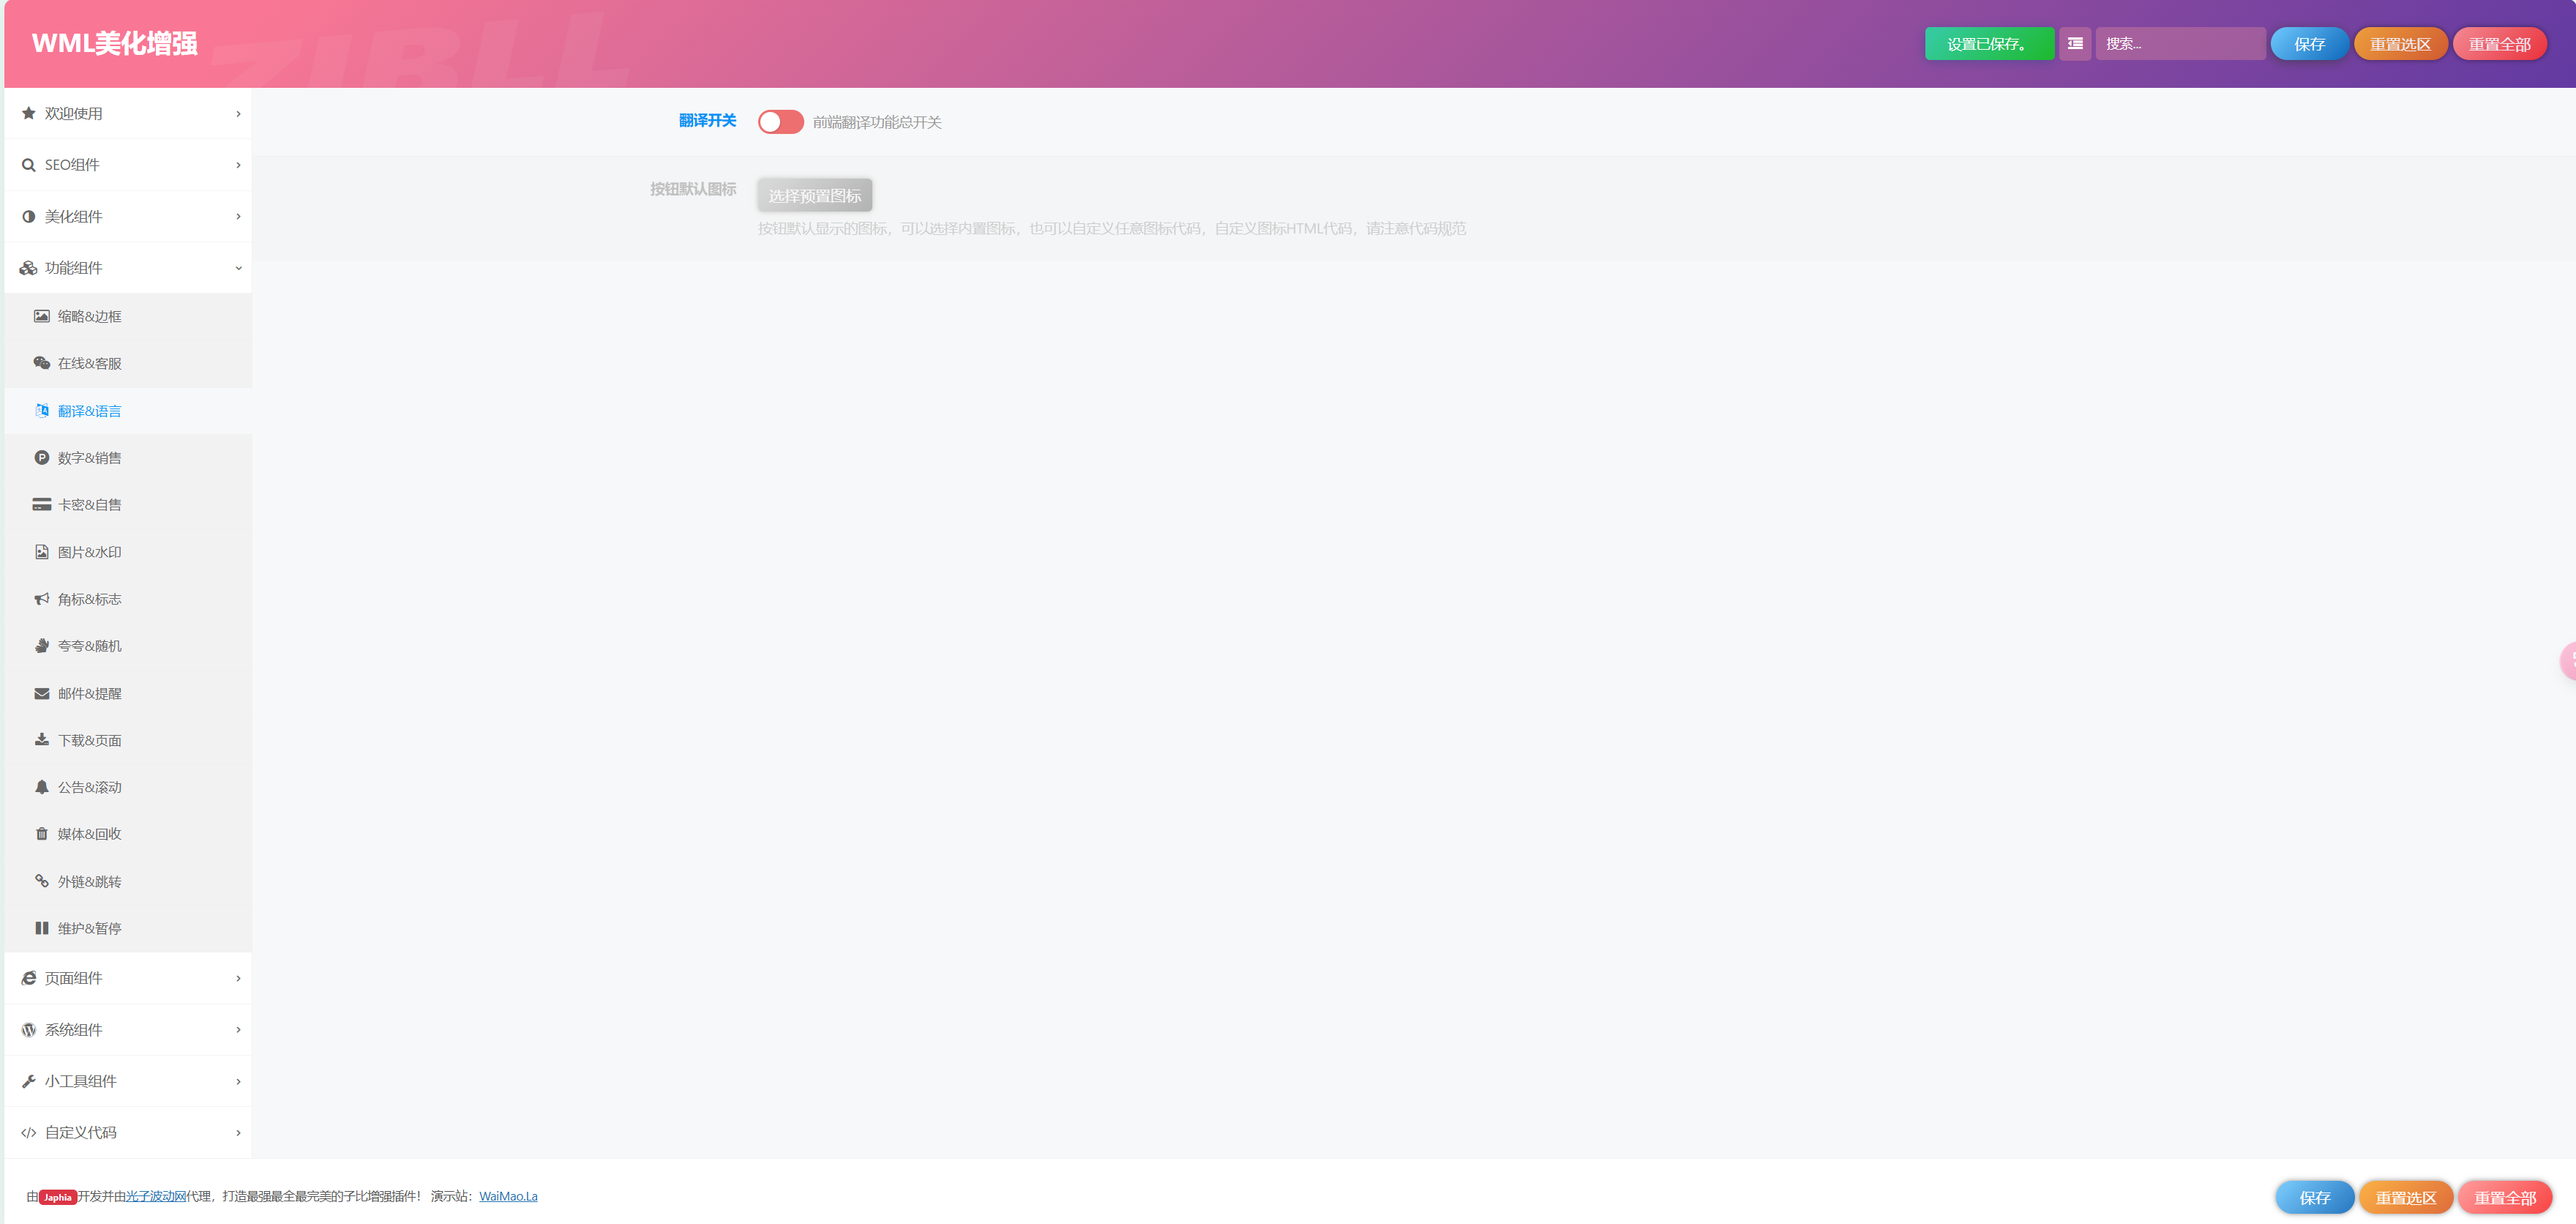
Task: Open the WaiMao.La demo link
Action: pyautogui.click(x=508, y=1196)
